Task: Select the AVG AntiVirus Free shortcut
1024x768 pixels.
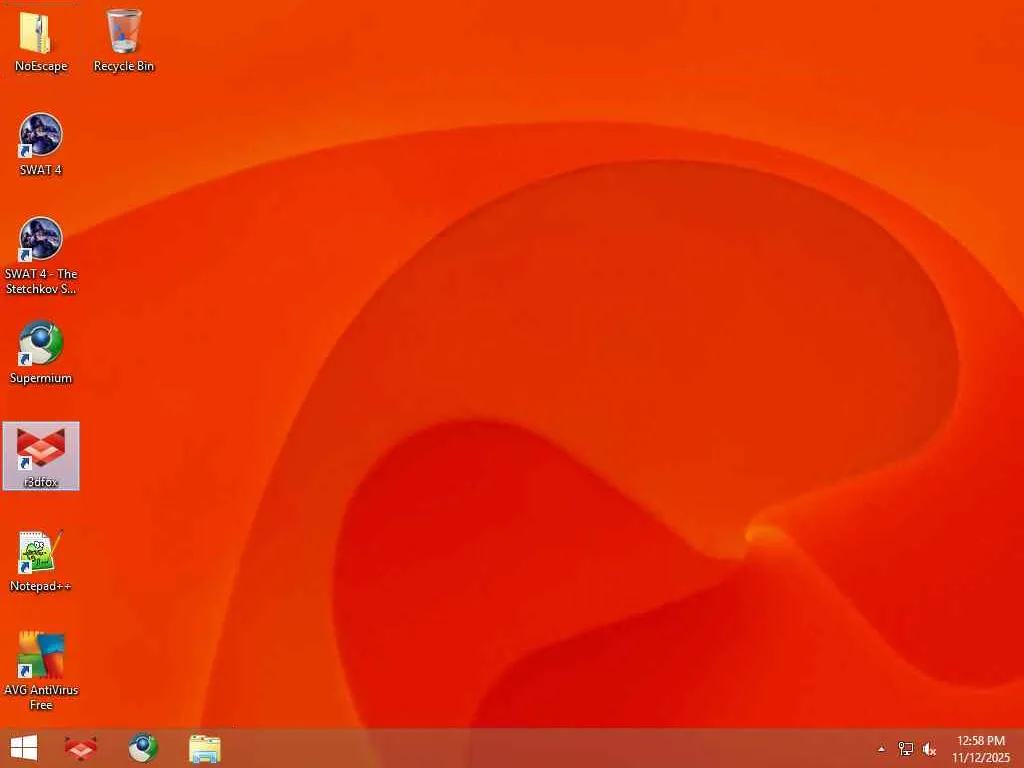Action: 40,671
